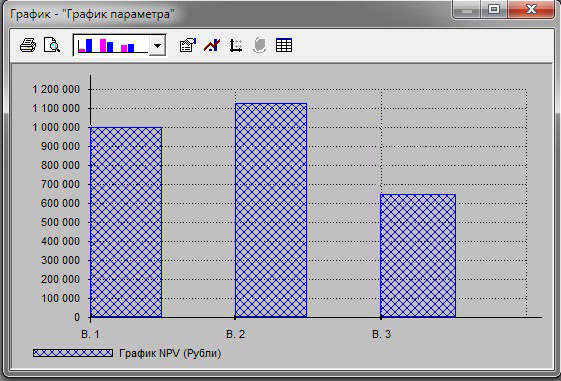Open chart properties settings icon
The width and height of the screenshot is (561, 381).
click(188, 45)
